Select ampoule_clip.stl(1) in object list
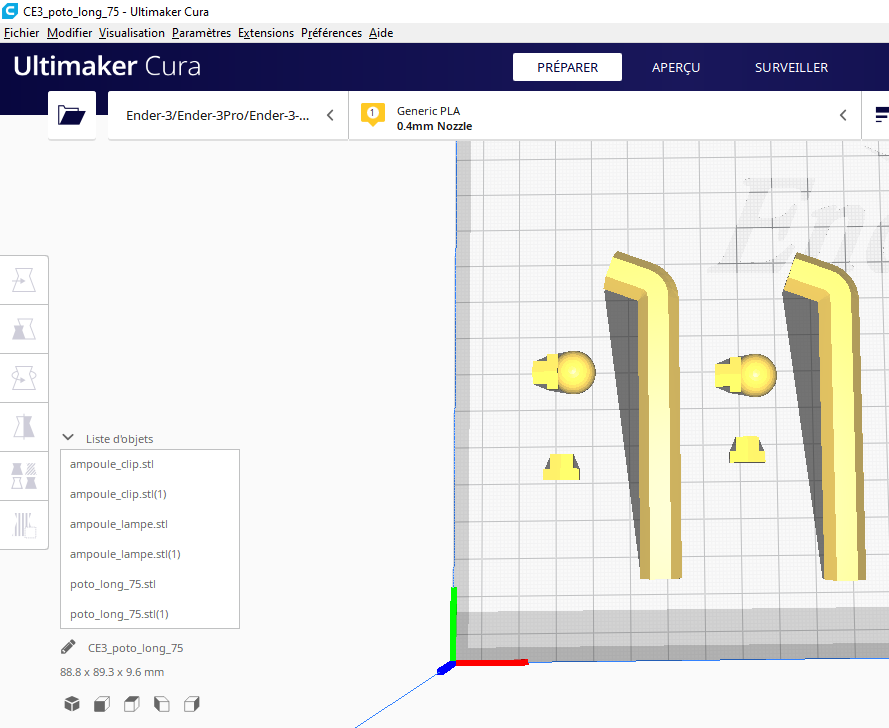 coord(150,494)
